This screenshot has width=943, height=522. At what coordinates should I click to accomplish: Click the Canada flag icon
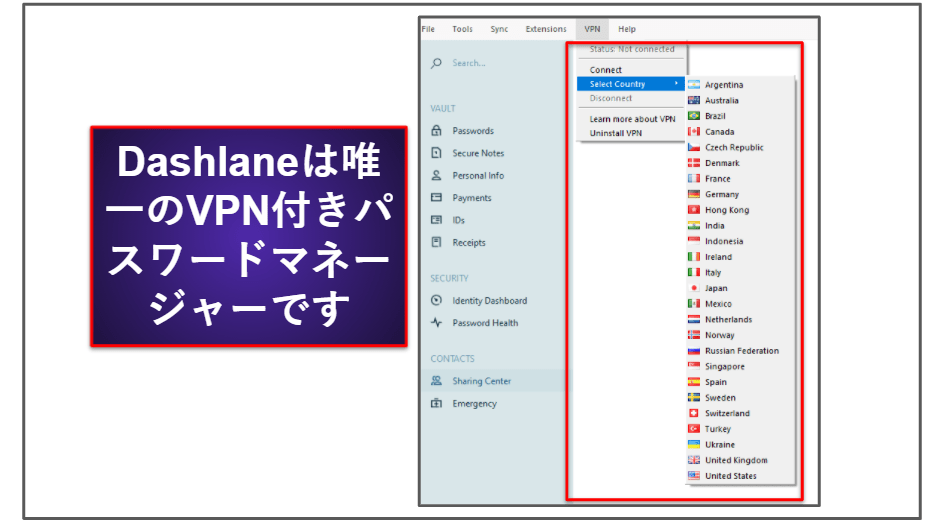point(693,132)
